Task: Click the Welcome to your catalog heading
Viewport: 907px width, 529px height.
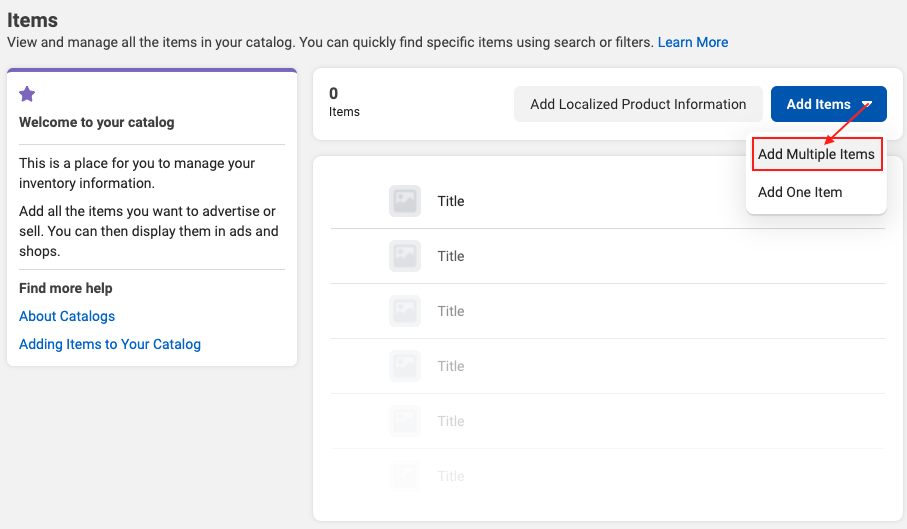Action: tap(97, 122)
